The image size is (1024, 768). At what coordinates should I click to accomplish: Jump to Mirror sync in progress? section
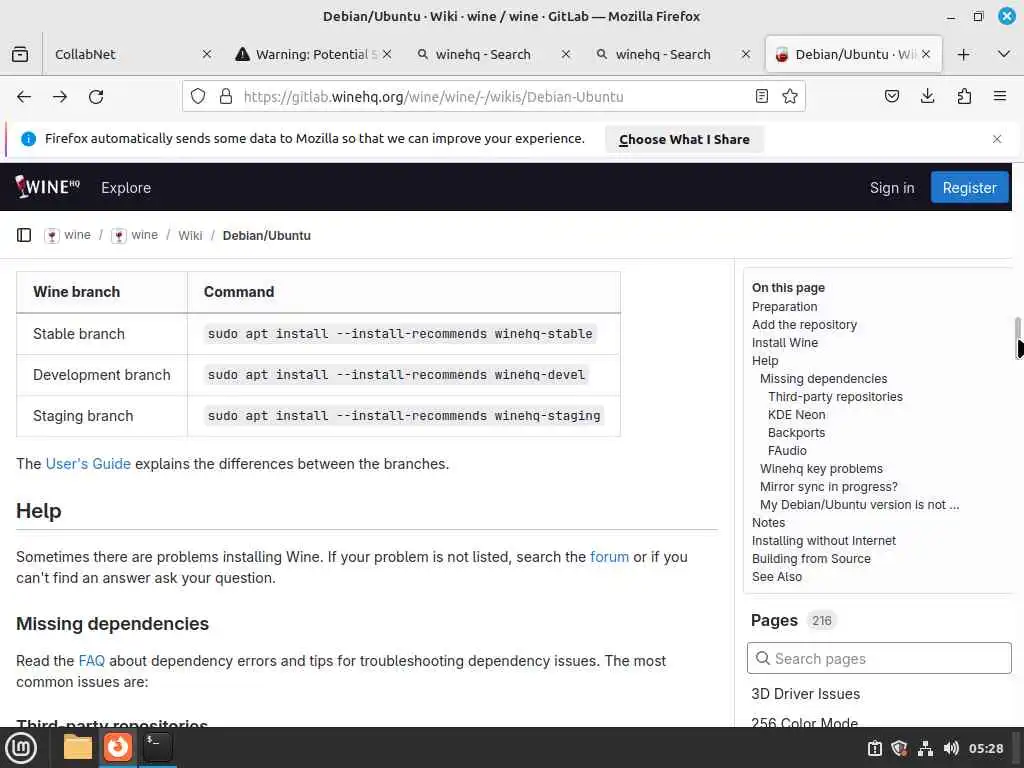(829, 487)
